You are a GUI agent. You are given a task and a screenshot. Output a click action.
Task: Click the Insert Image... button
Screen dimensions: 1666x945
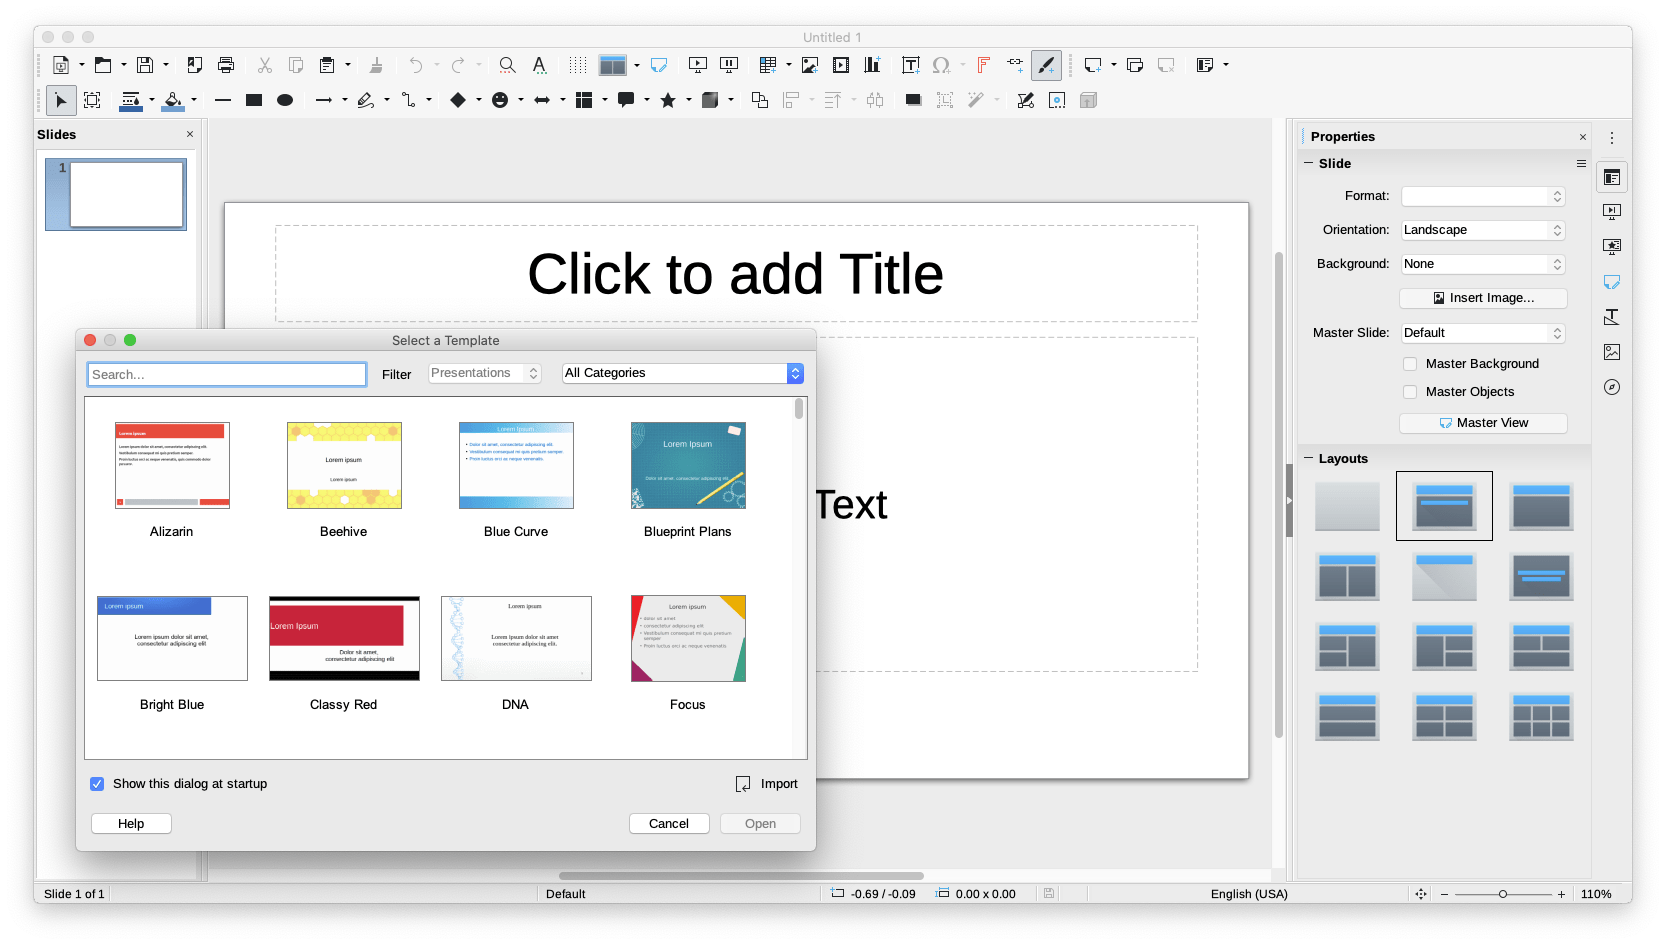(x=1483, y=298)
